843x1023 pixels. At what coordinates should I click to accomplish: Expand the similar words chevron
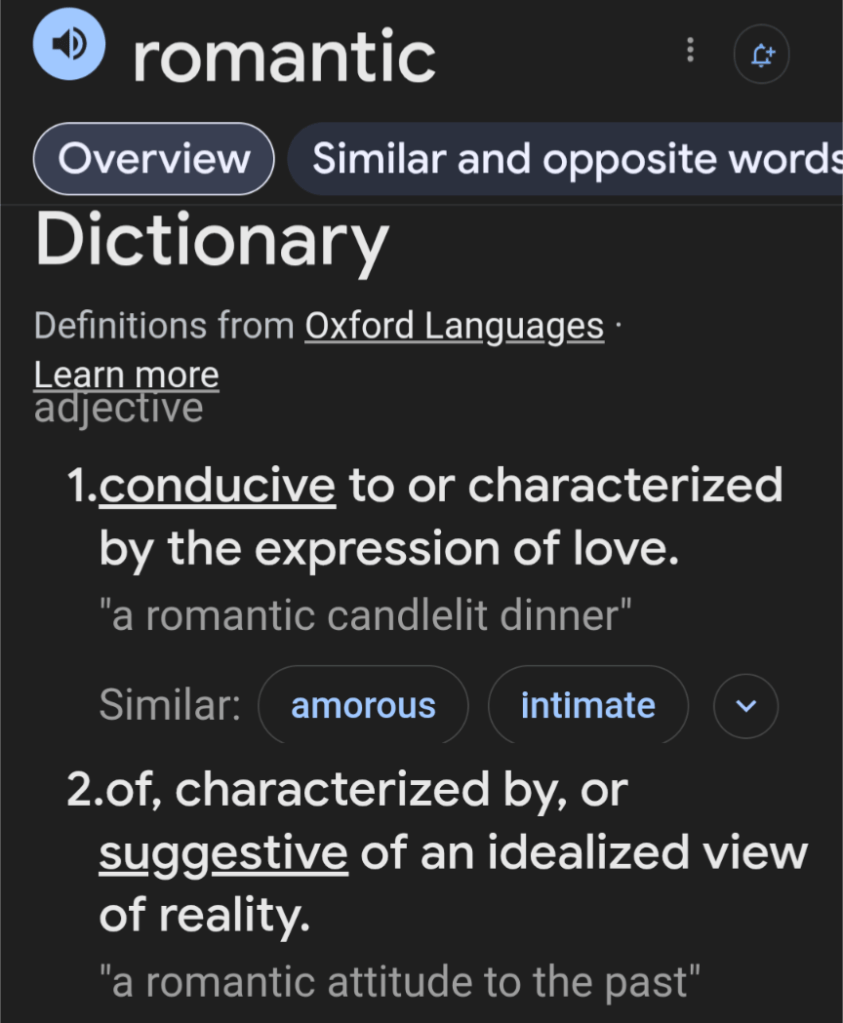(x=745, y=706)
